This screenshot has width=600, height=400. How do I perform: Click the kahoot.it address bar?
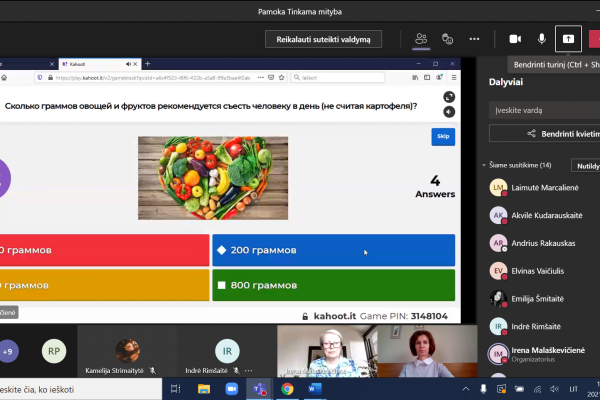point(153,78)
